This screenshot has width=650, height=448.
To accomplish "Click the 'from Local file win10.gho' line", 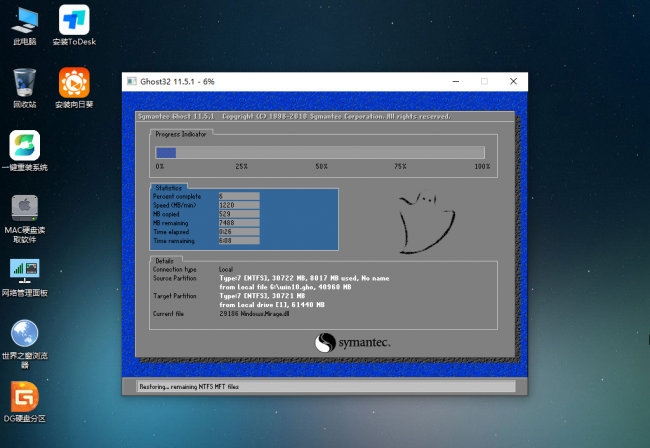I will [285, 287].
